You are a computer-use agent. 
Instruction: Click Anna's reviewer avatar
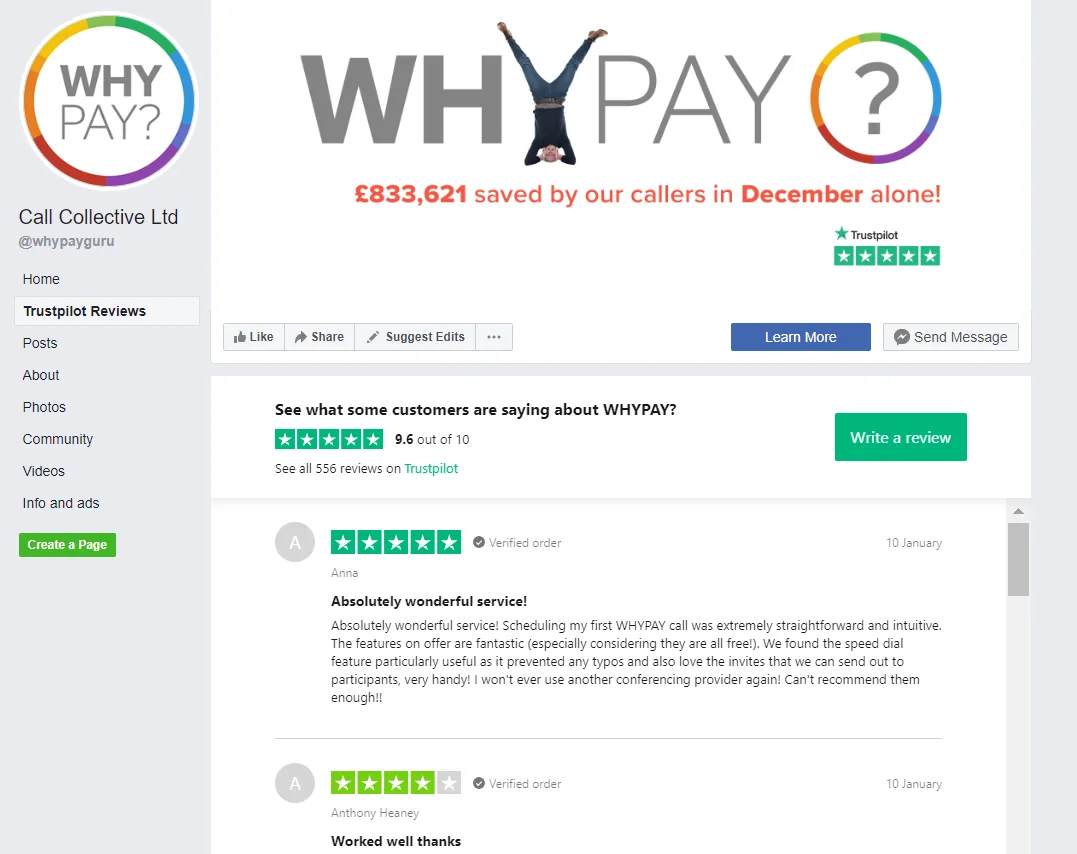tap(295, 542)
